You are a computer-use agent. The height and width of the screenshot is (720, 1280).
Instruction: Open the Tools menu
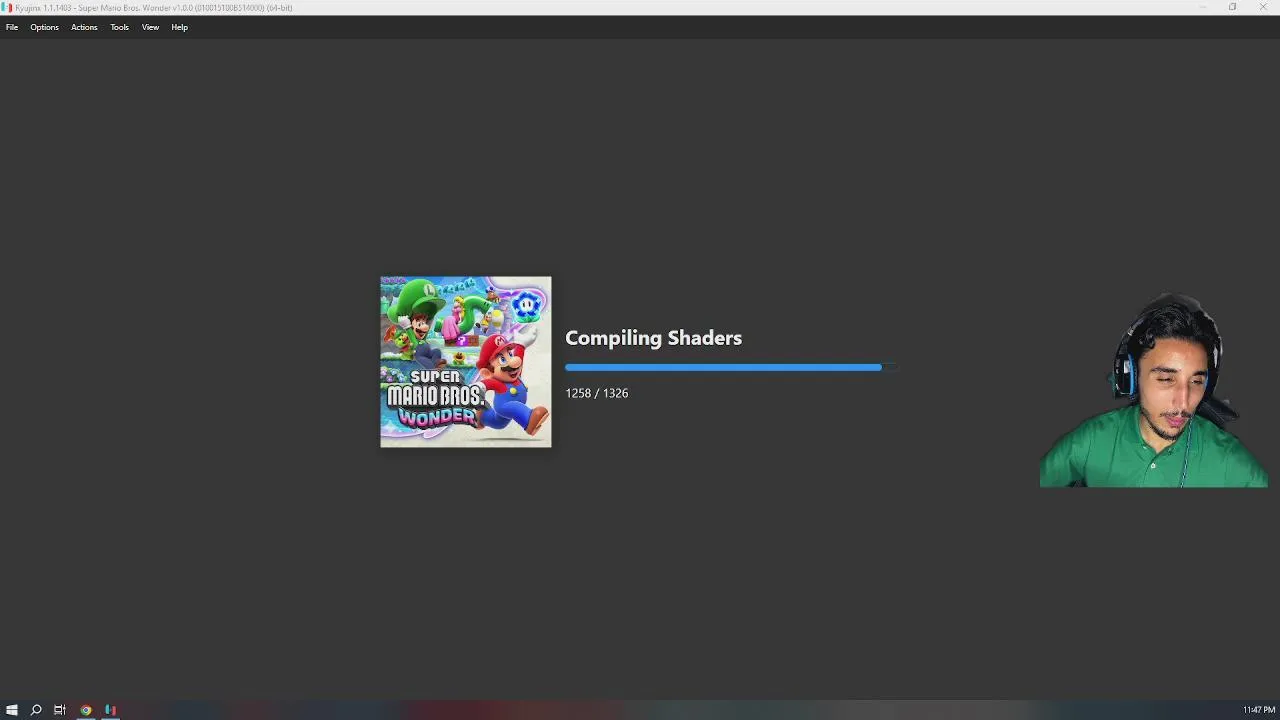pos(119,27)
